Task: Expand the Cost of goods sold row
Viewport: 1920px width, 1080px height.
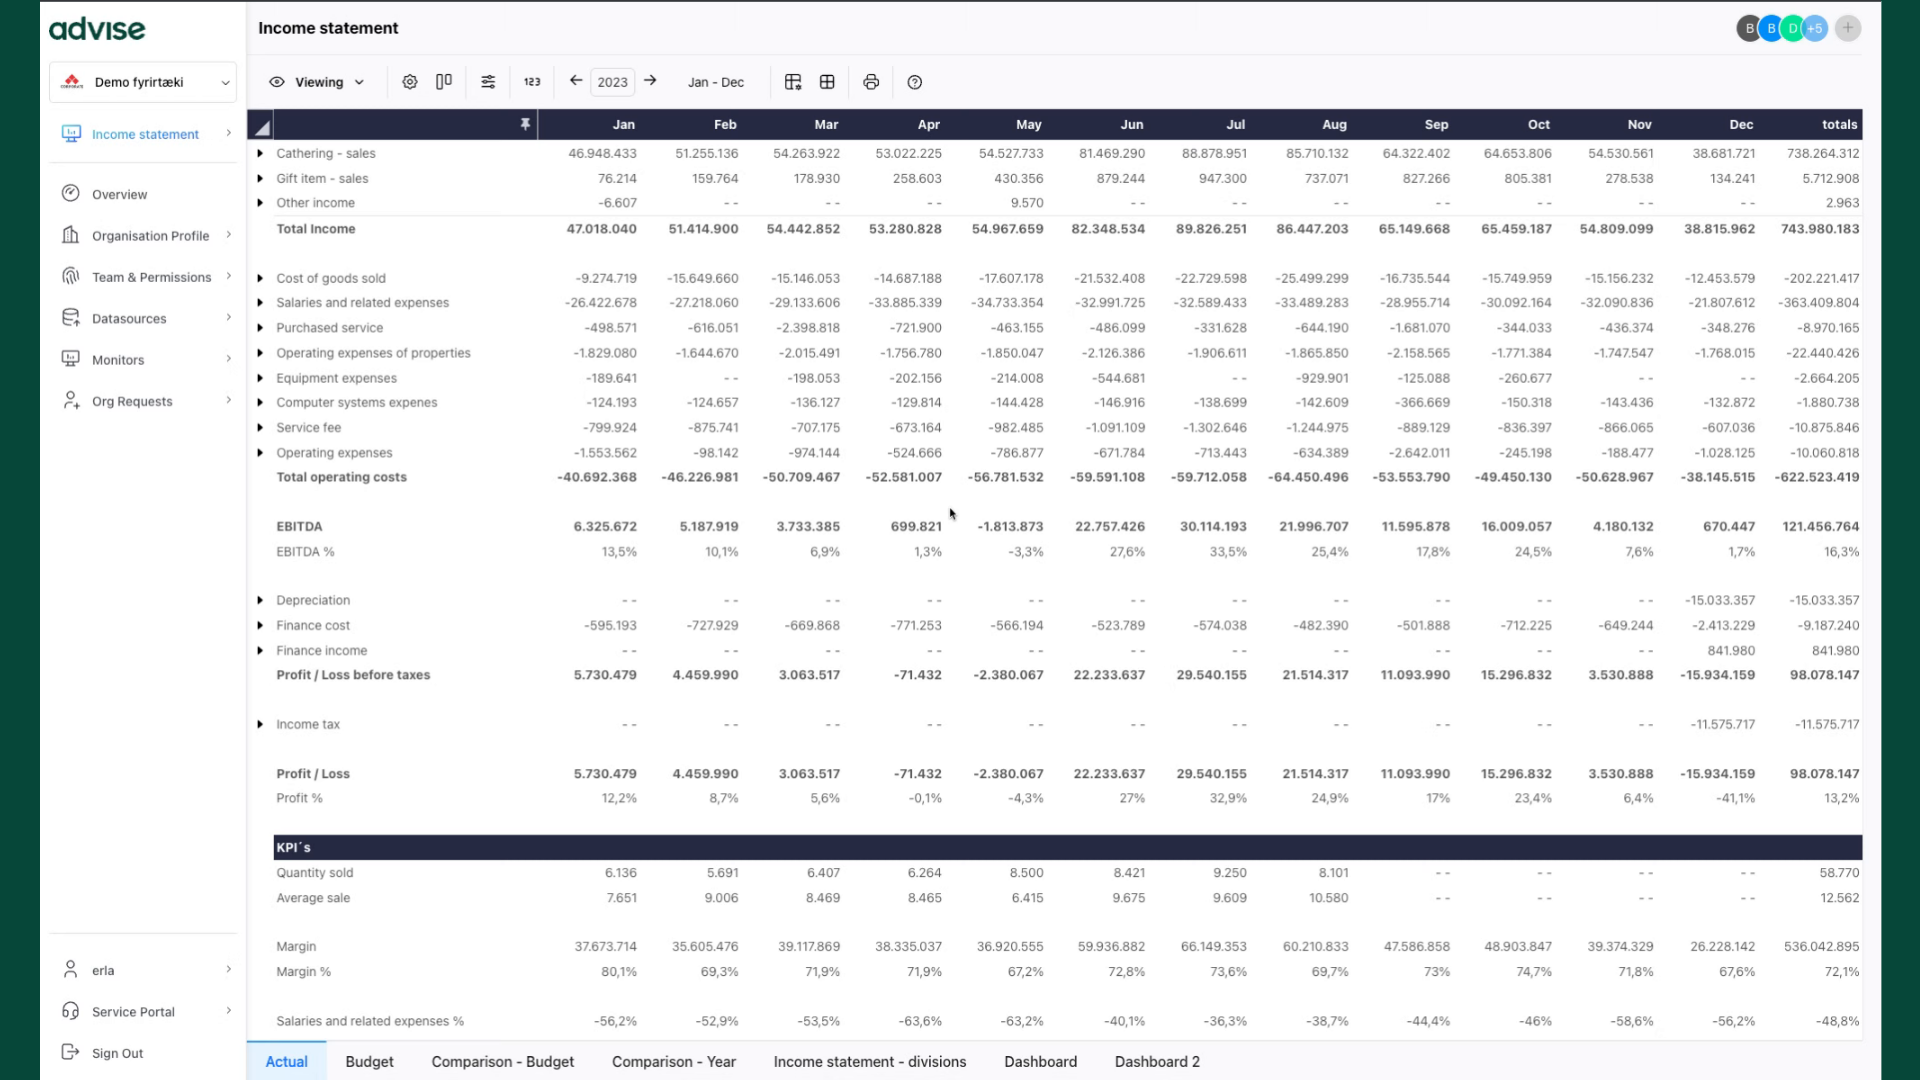Action: click(x=260, y=278)
